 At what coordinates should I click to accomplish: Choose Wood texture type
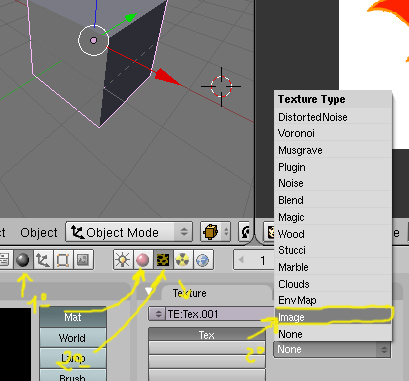pyautogui.click(x=333, y=234)
